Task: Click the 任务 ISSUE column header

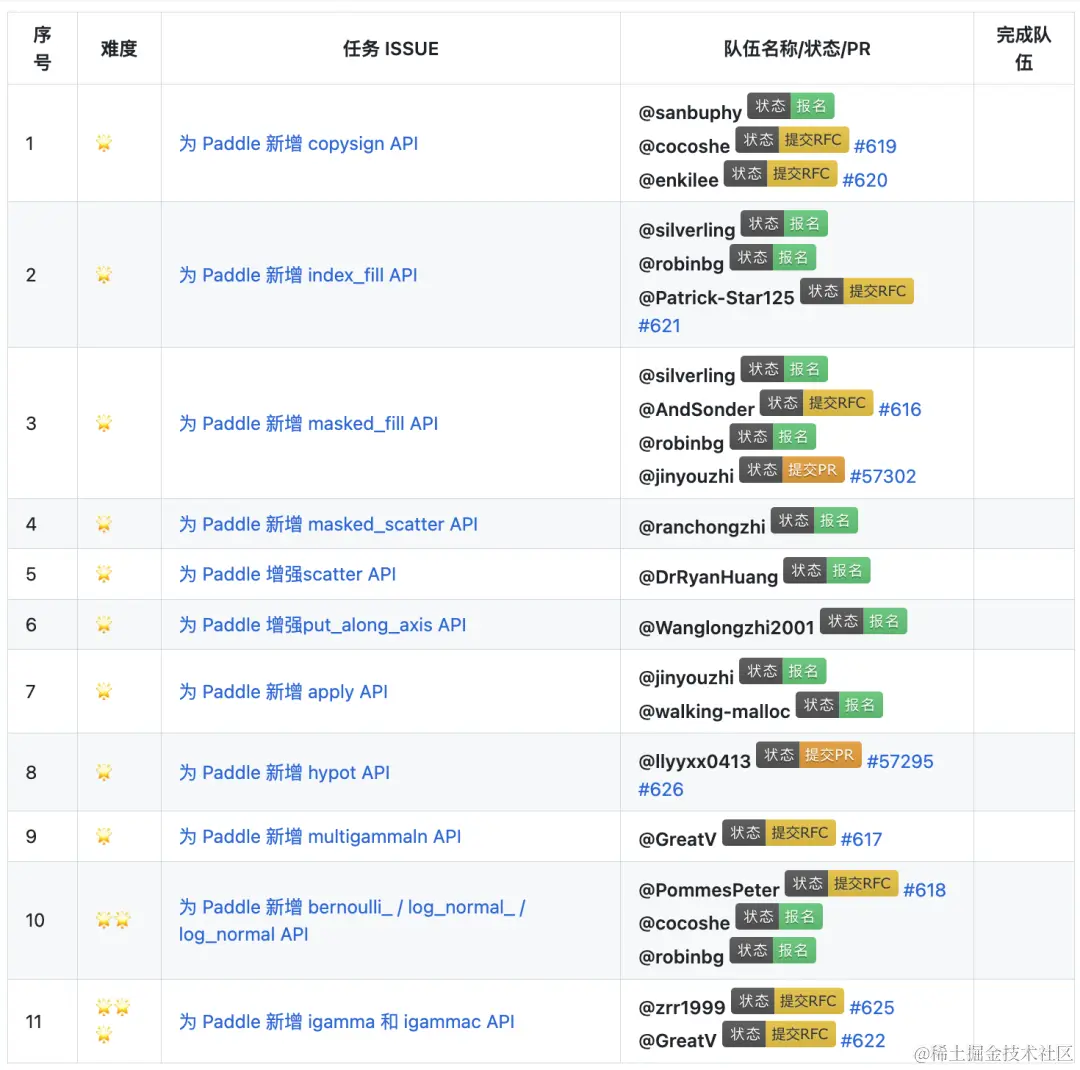Action: pos(391,48)
